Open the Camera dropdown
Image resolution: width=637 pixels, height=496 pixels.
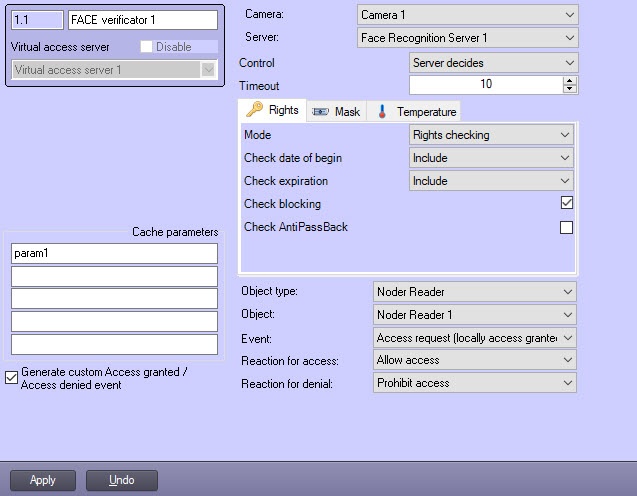tap(468, 15)
